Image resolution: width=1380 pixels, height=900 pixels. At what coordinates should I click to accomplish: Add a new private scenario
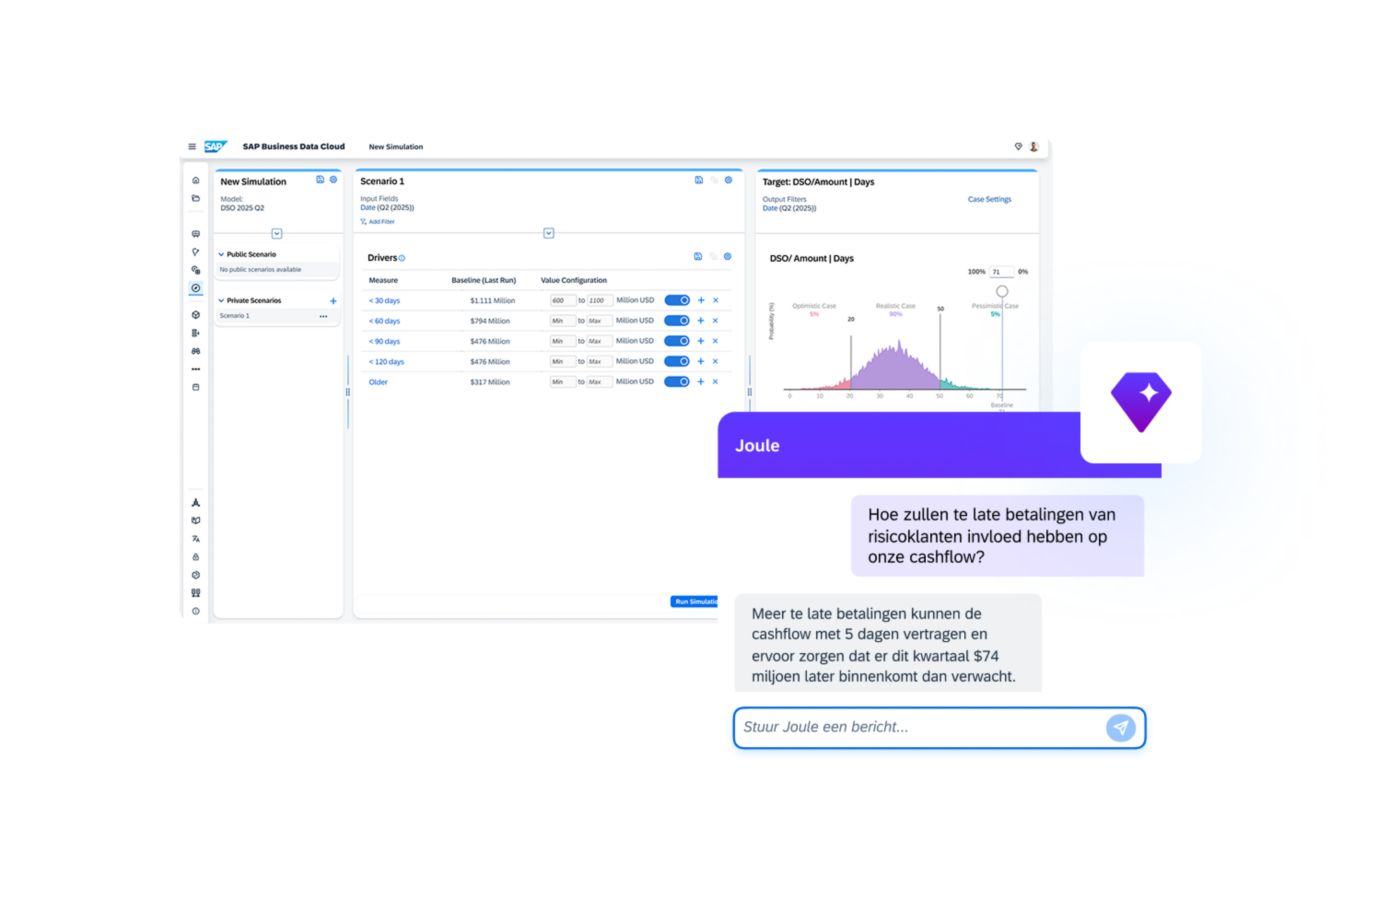tap(333, 301)
